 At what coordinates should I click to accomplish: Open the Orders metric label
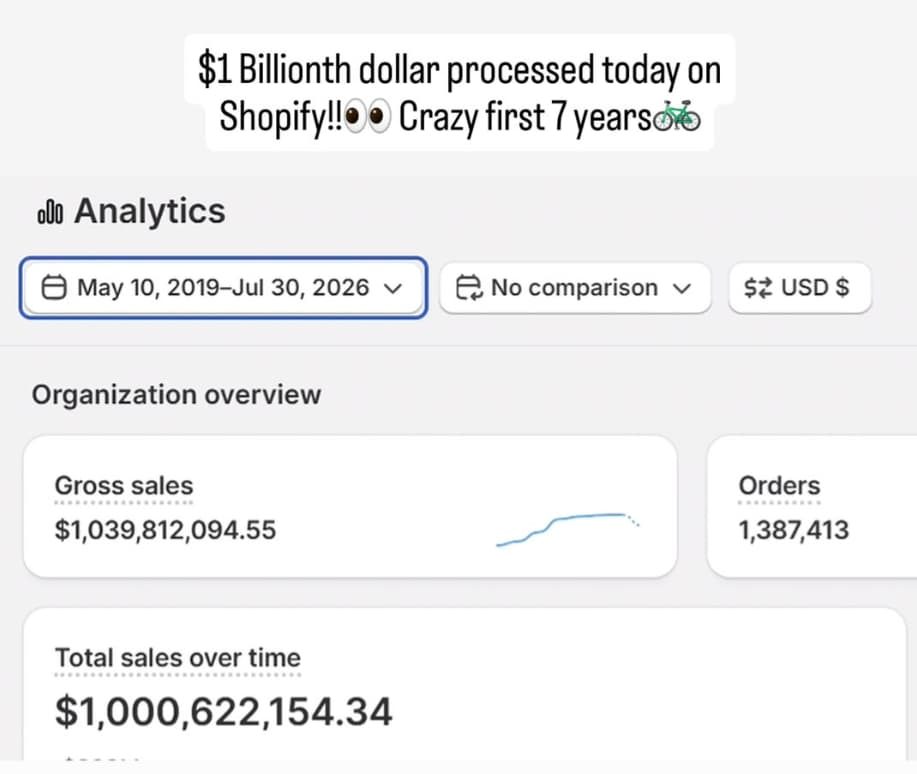779,486
